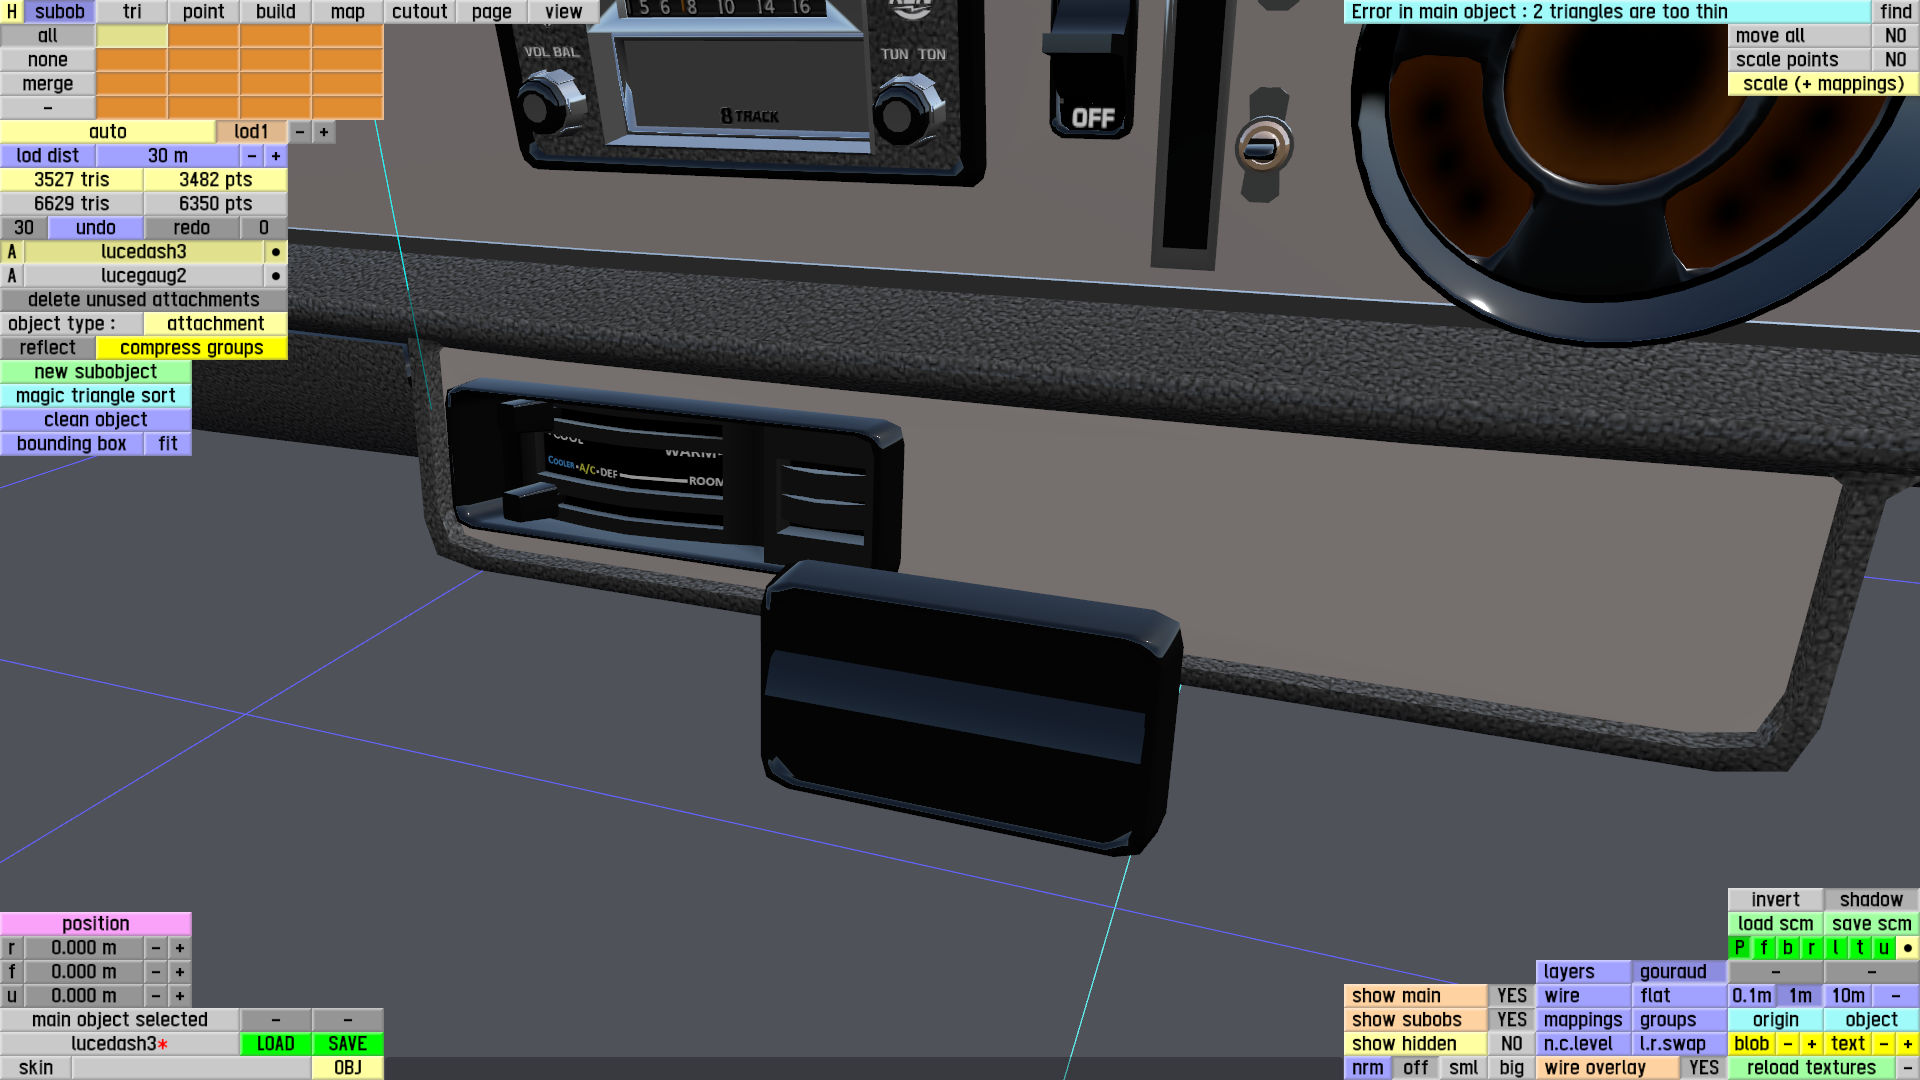1920x1080 pixels.
Task: Increase blob size with plus button
Action: [1811, 1043]
